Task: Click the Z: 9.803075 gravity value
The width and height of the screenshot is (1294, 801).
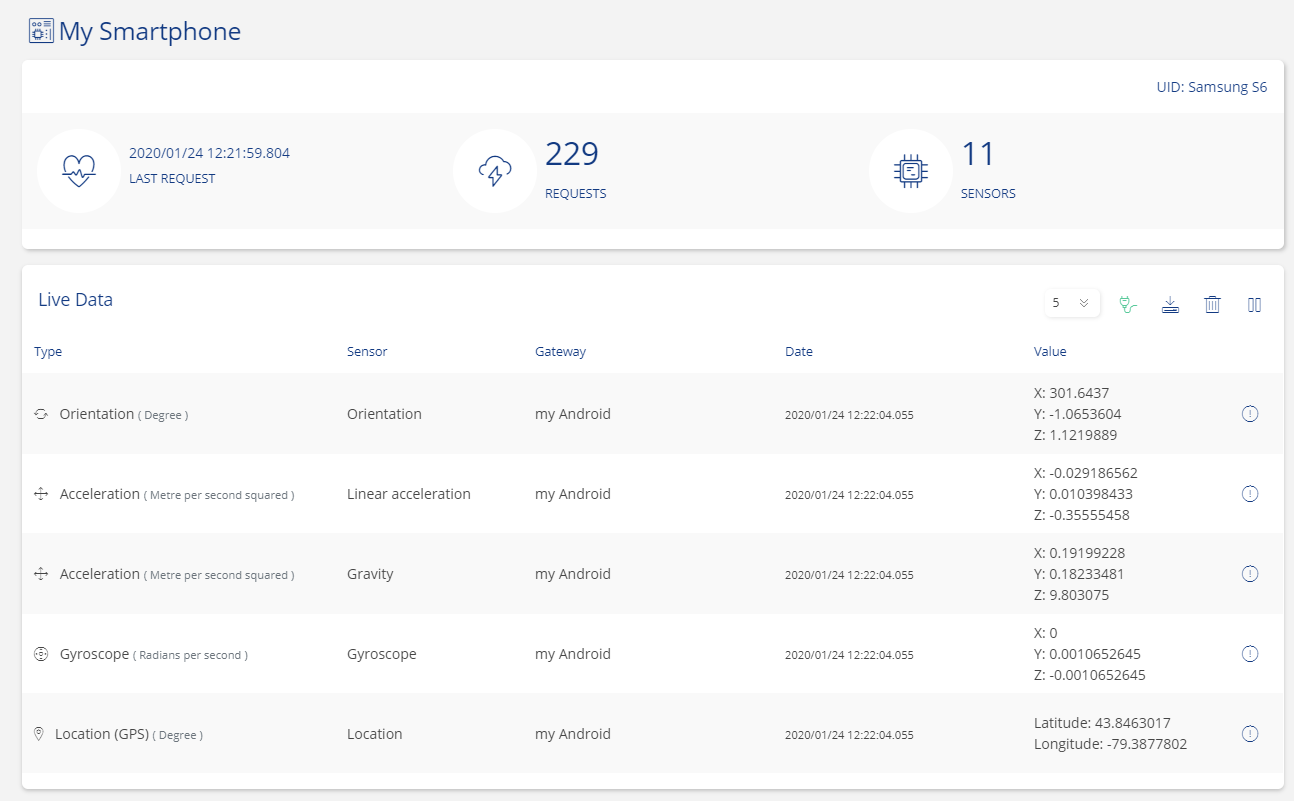Action: click(x=1071, y=595)
